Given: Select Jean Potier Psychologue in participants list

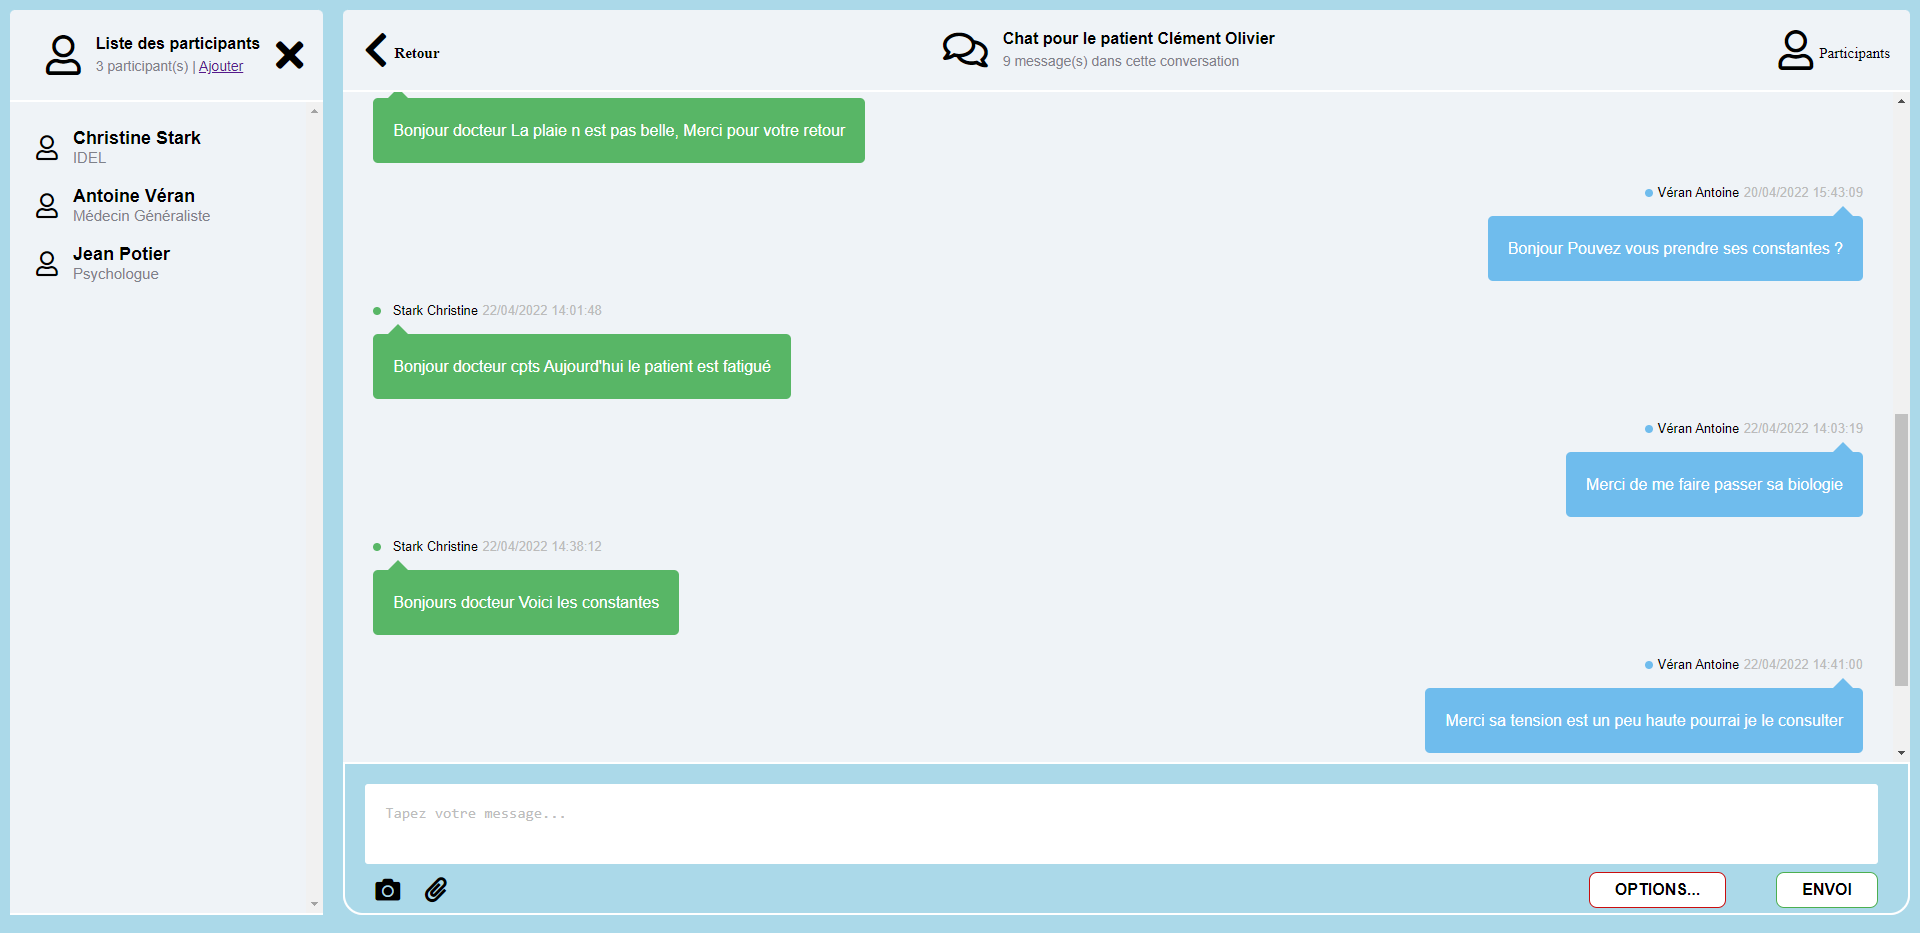Looking at the screenshot, I should [121, 263].
